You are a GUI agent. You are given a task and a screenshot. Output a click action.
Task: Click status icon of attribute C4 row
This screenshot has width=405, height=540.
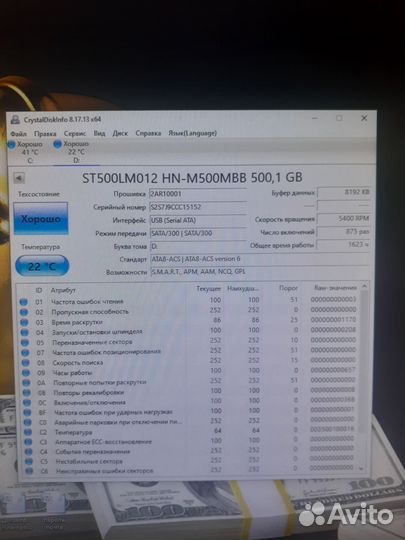[29, 451]
